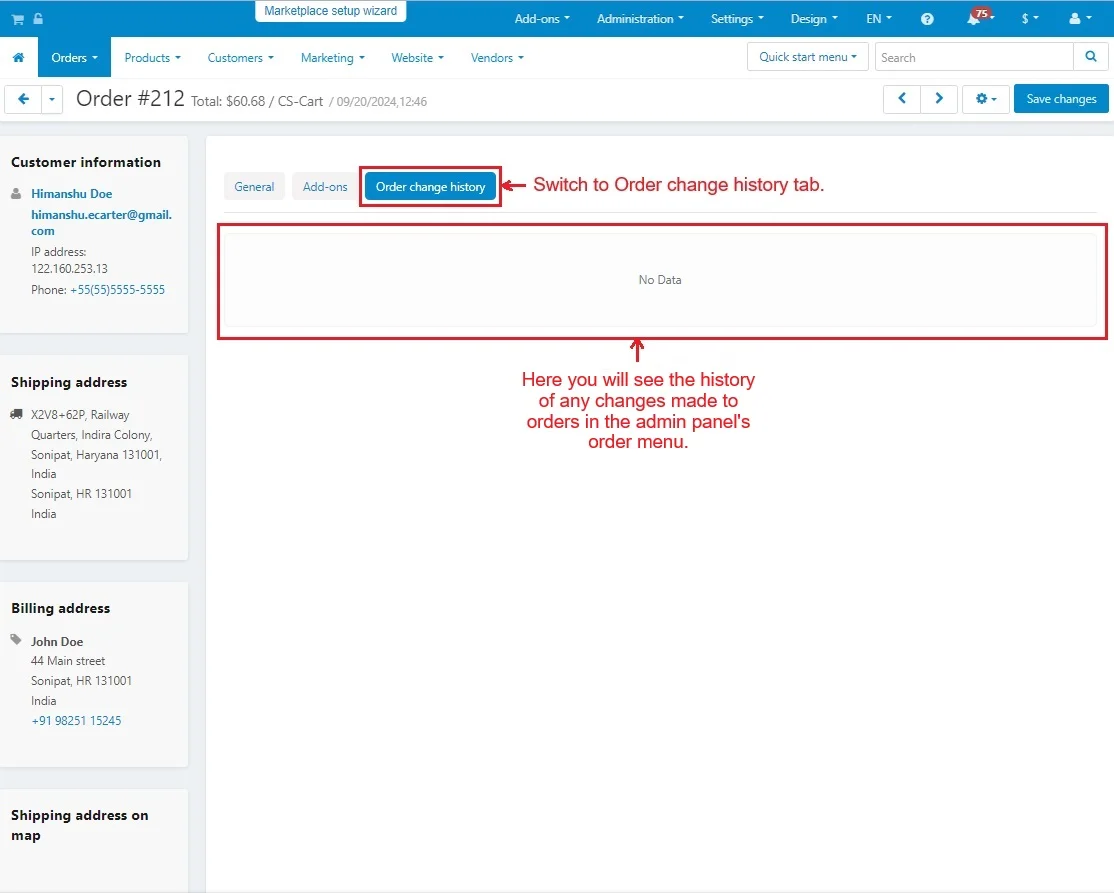Open the Orders menu
Image resolution: width=1114 pixels, height=893 pixels.
(x=74, y=58)
